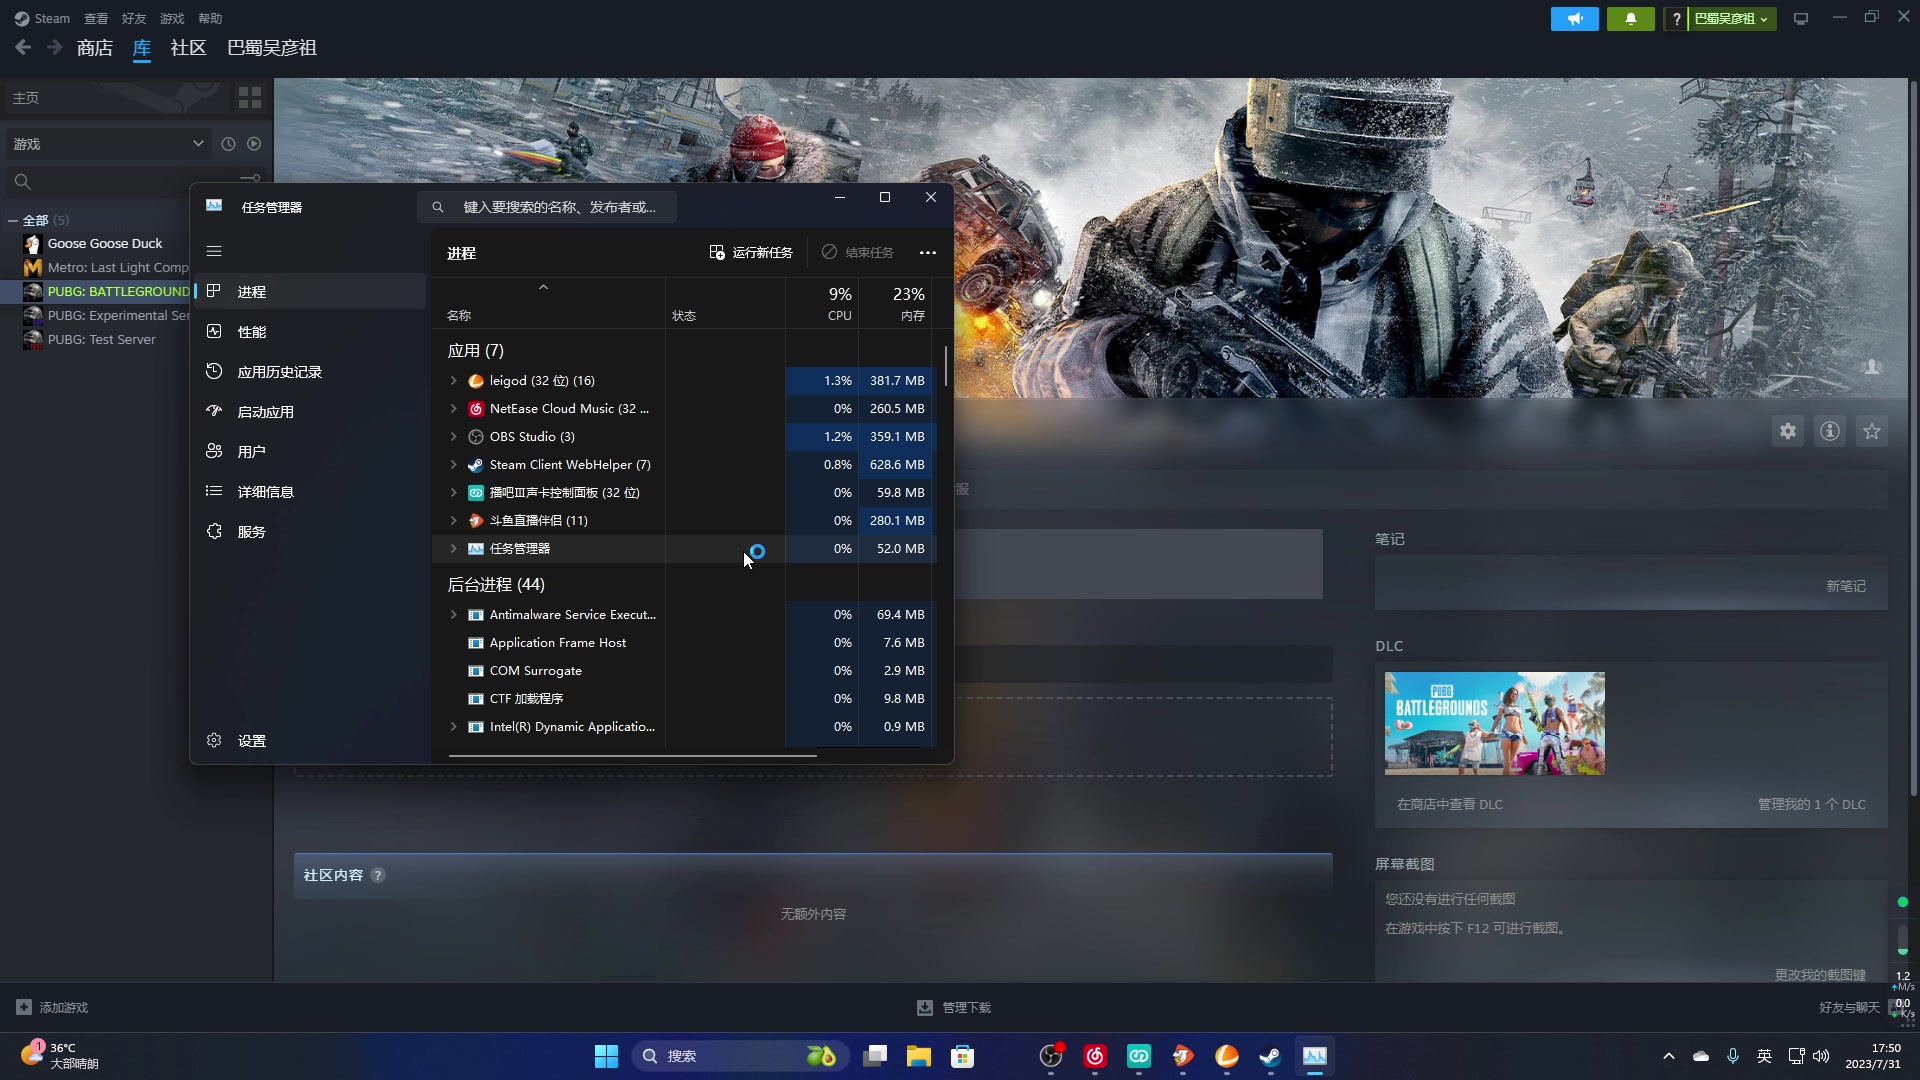Click Task Manager search field

(x=547, y=207)
